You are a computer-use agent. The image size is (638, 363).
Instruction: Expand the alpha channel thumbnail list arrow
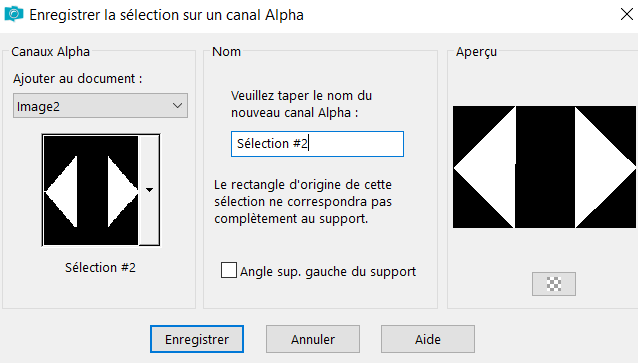(149, 190)
